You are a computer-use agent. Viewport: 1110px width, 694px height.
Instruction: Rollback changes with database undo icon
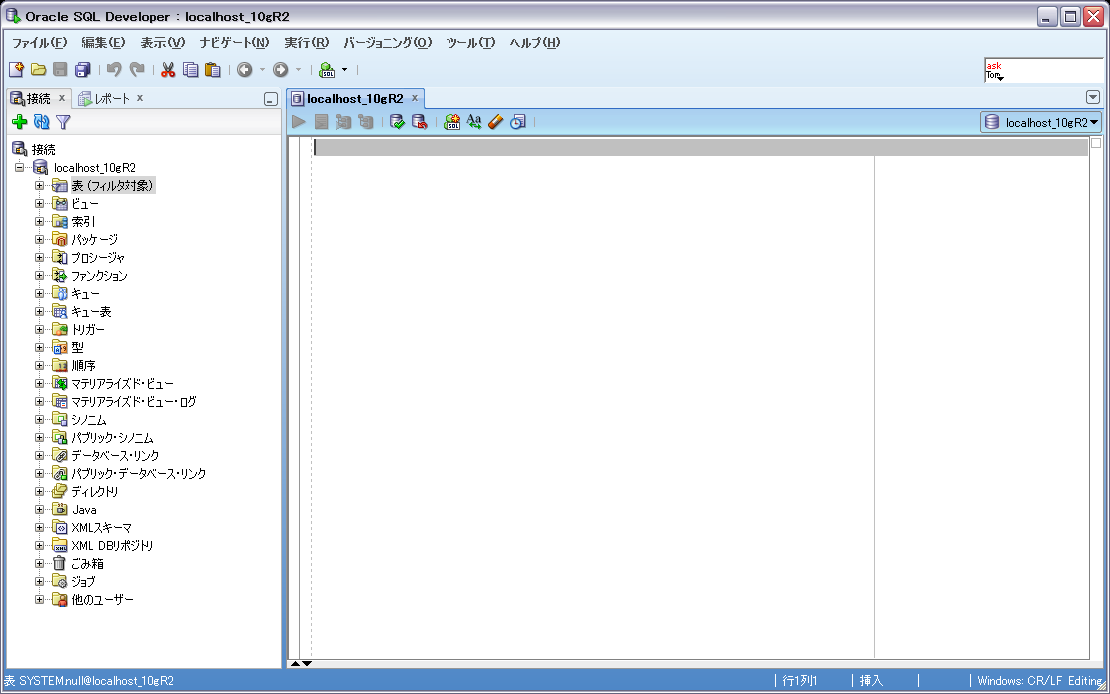click(x=420, y=122)
